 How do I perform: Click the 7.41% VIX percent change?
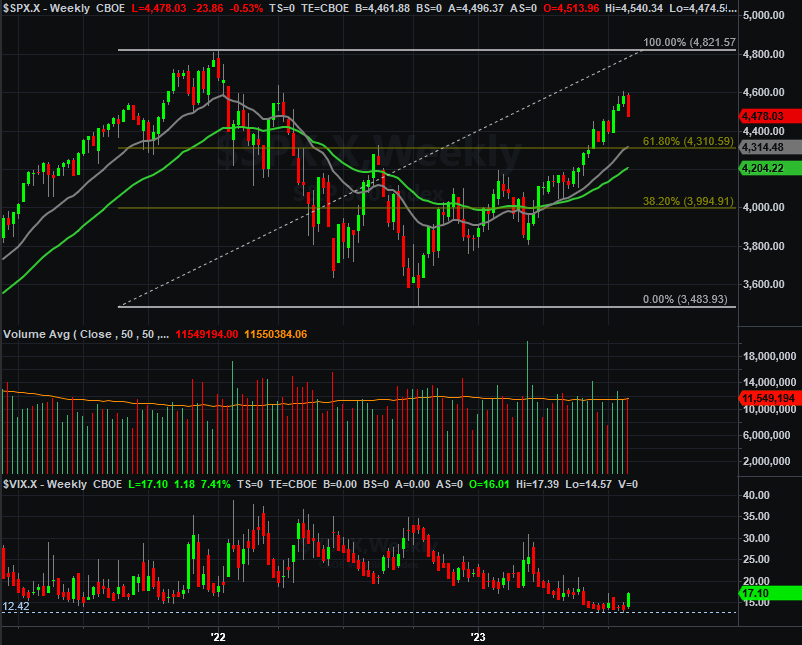216,484
